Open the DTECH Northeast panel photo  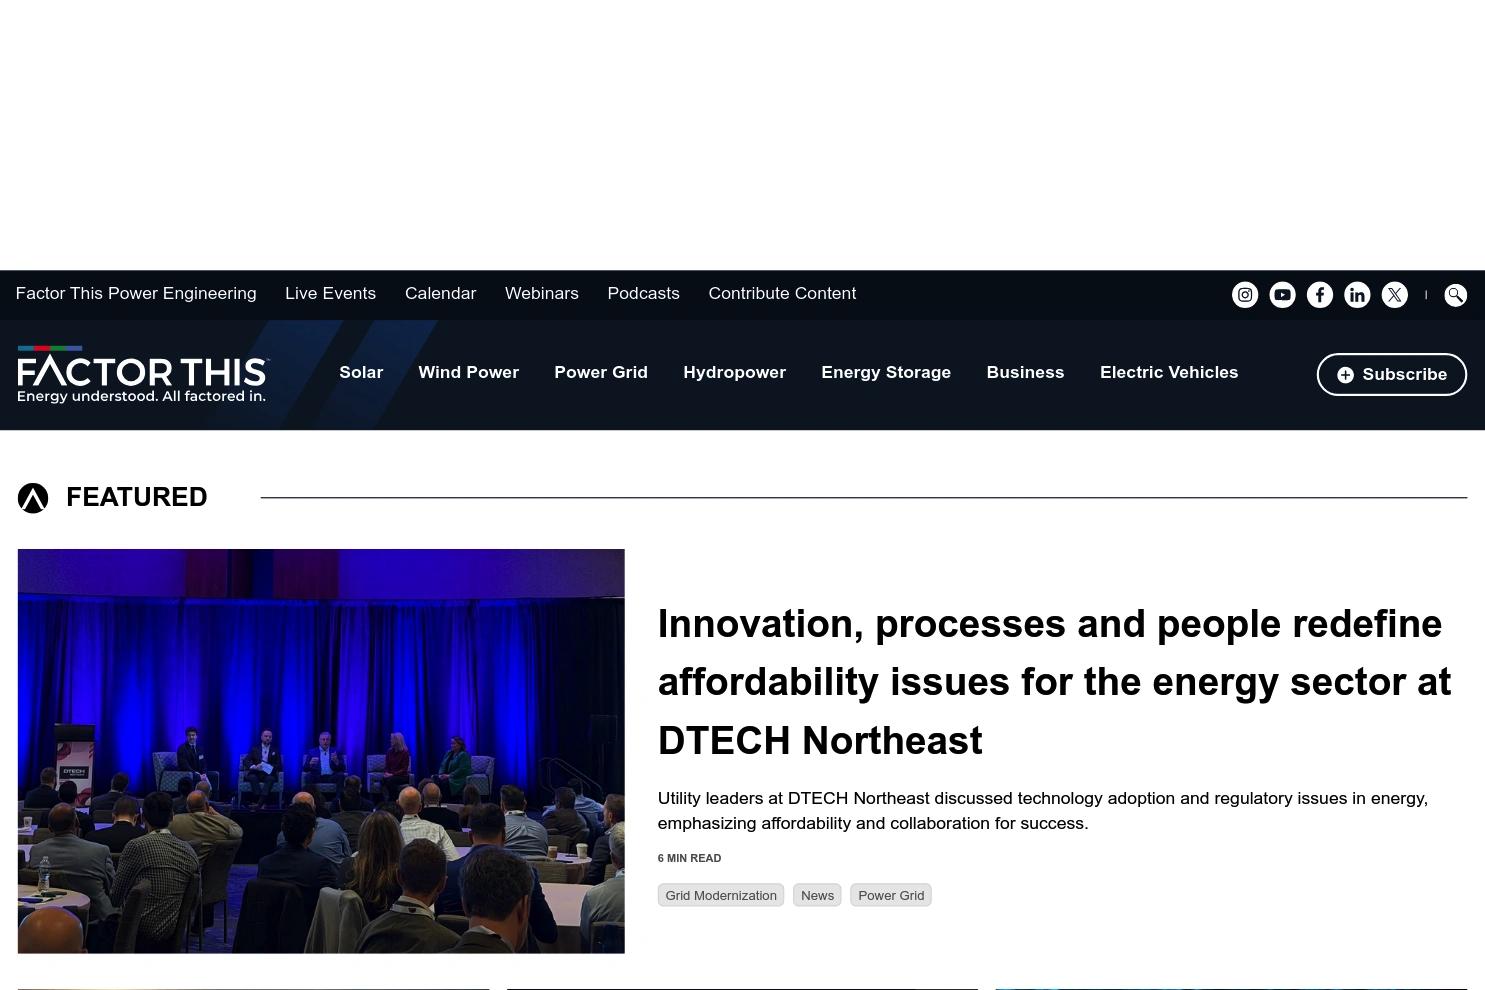(321, 751)
